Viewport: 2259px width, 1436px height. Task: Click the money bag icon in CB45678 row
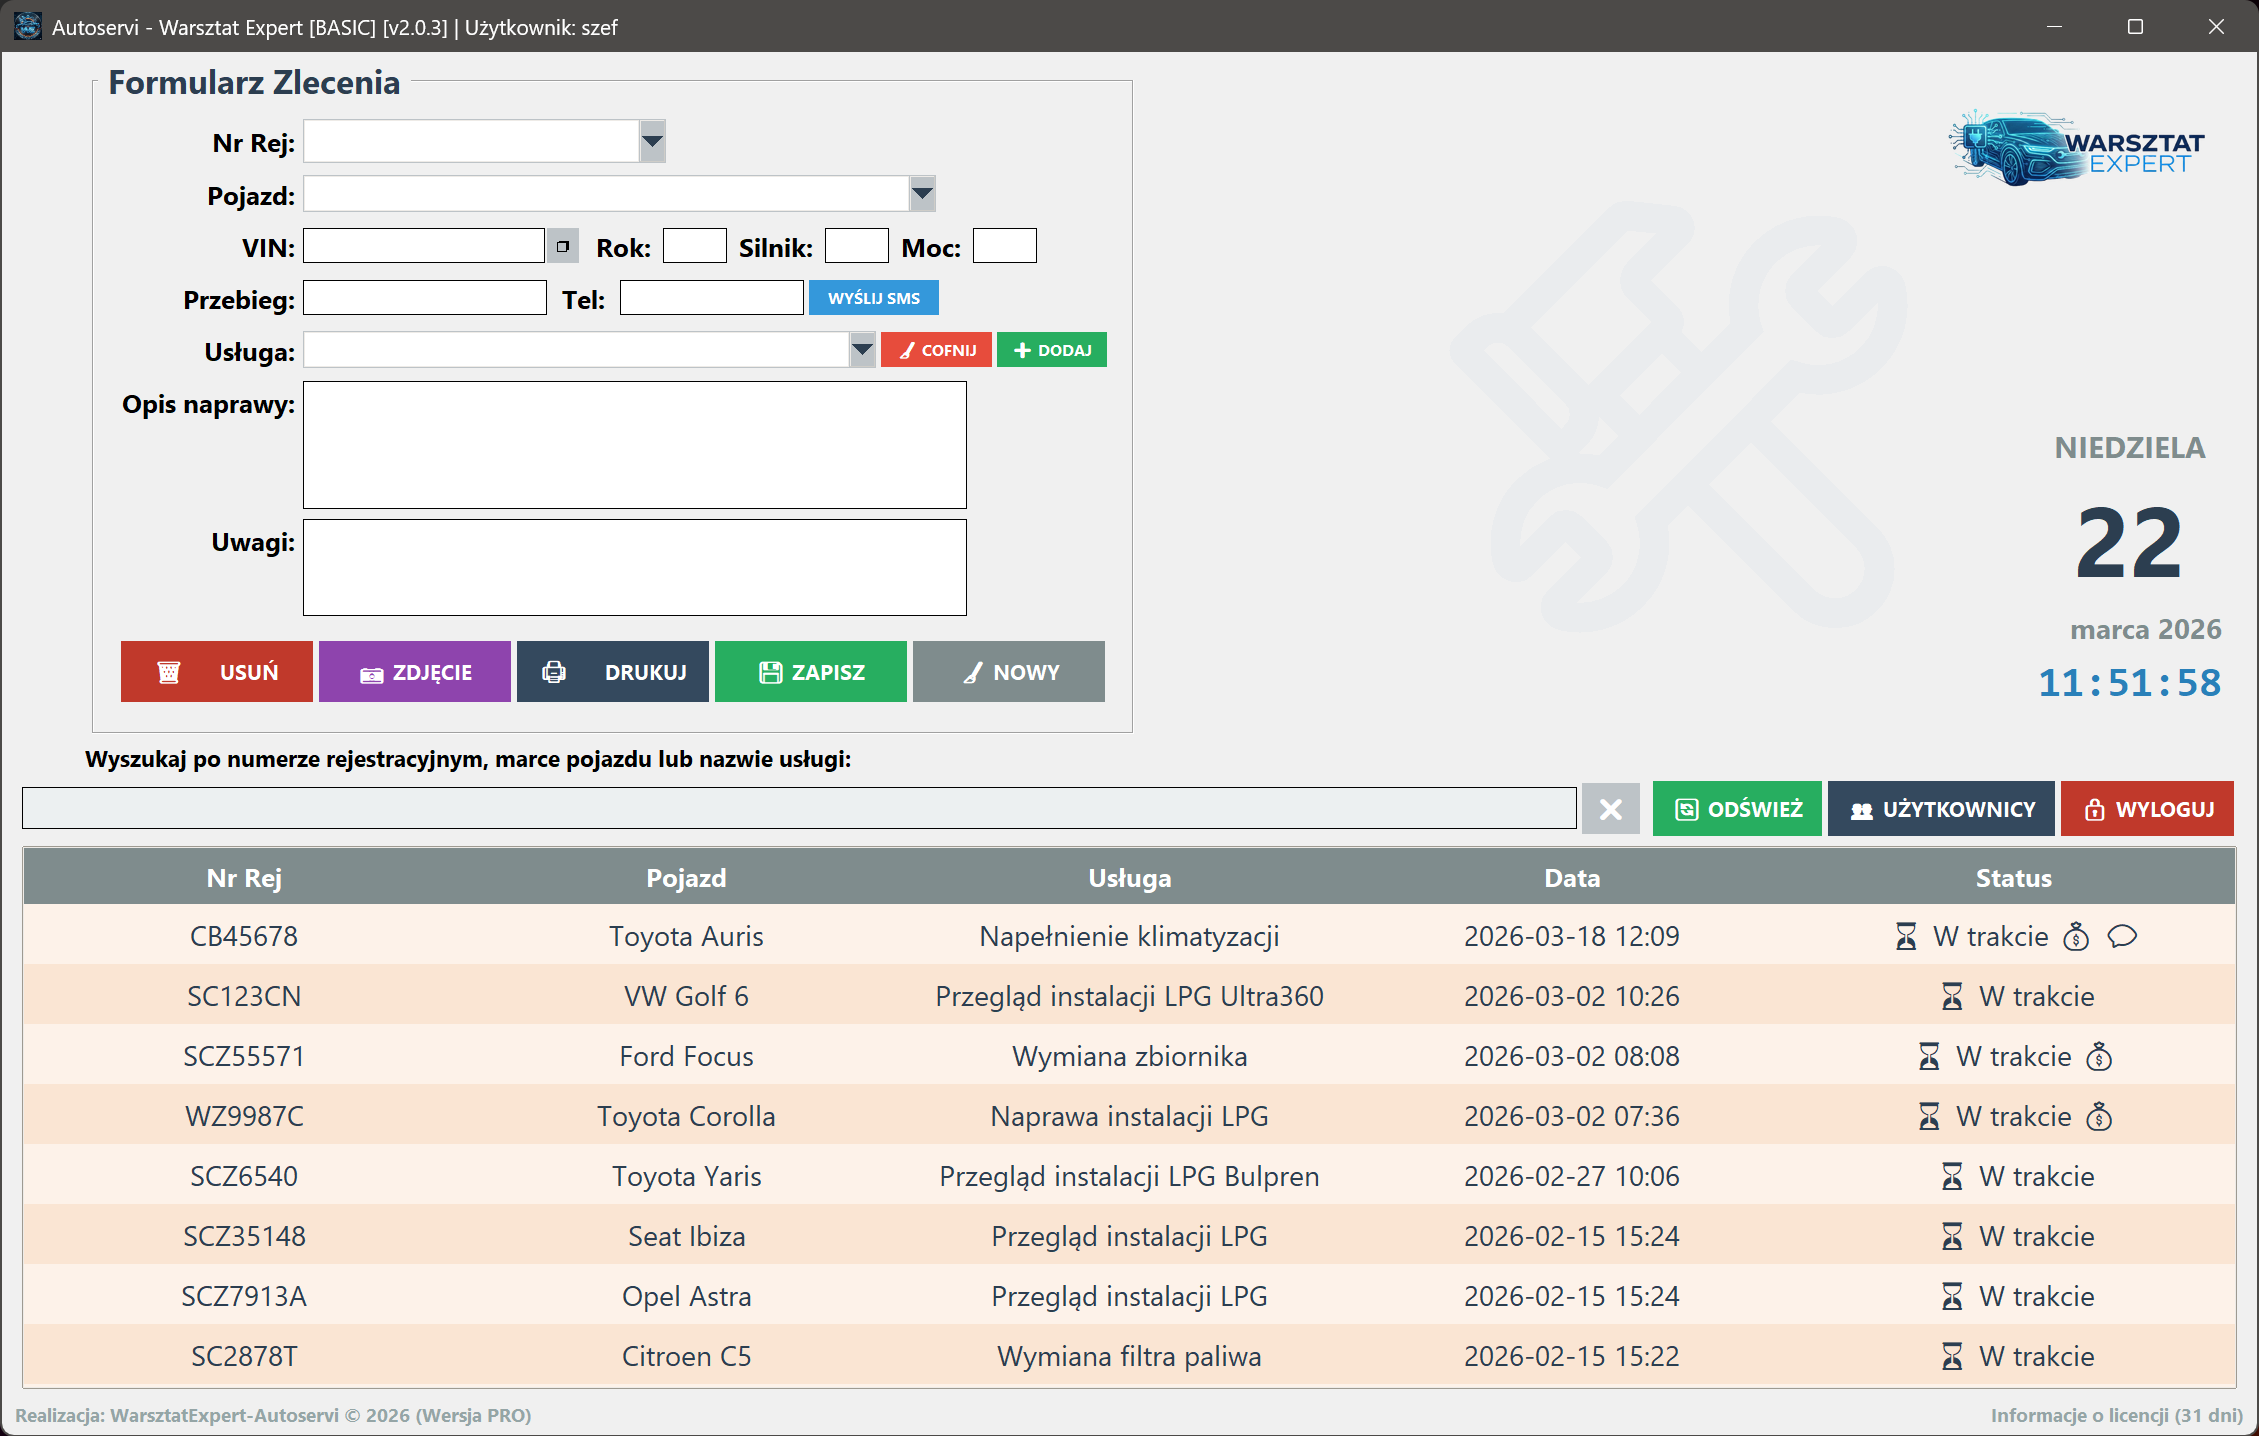pyautogui.click(x=2076, y=937)
